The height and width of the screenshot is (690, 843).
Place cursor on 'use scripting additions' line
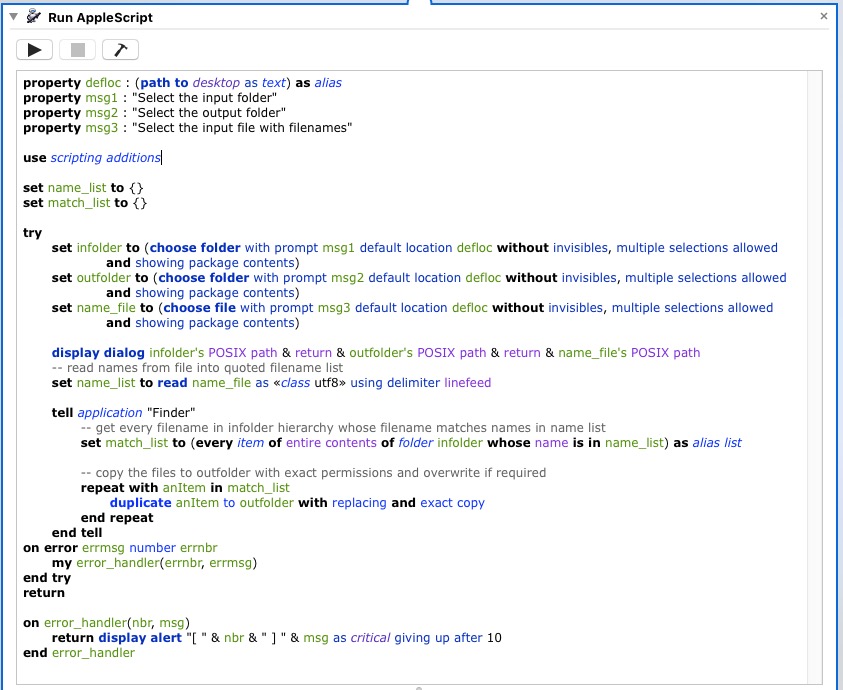coord(92,158)
